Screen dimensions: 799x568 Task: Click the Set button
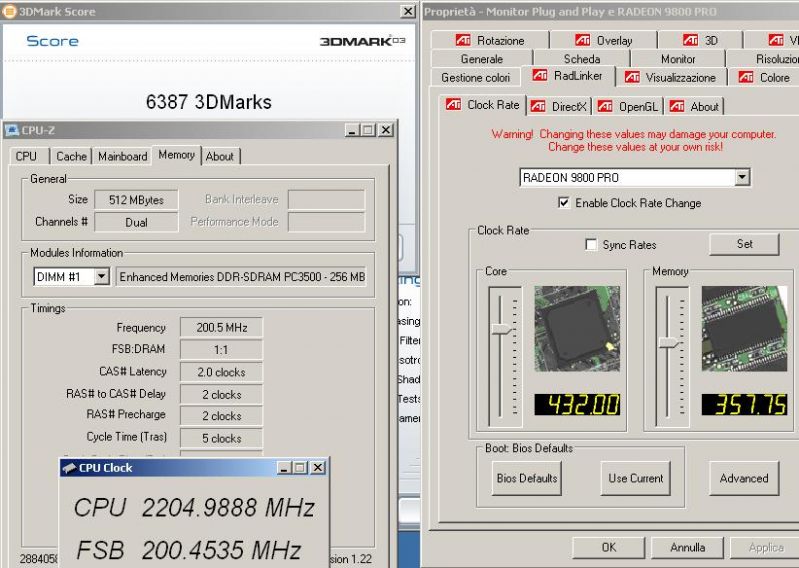[744, 244]
